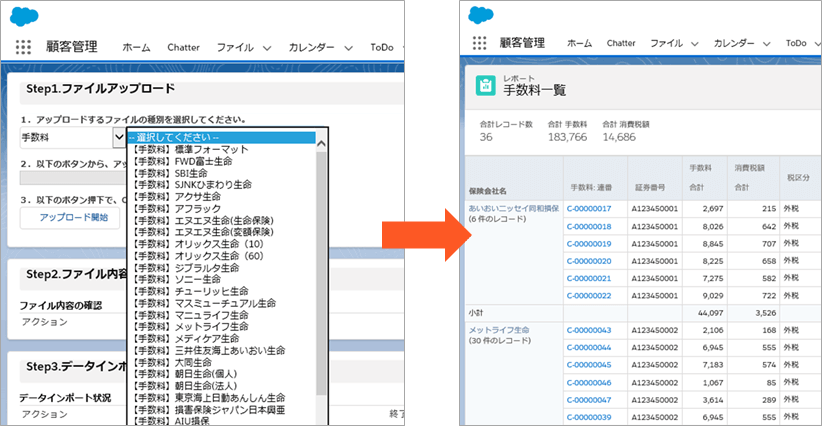Choose 【手数料】損害保険ジャパン日本興亜 option
Screen dimensions: 822x426
click(x=222, y=409)
